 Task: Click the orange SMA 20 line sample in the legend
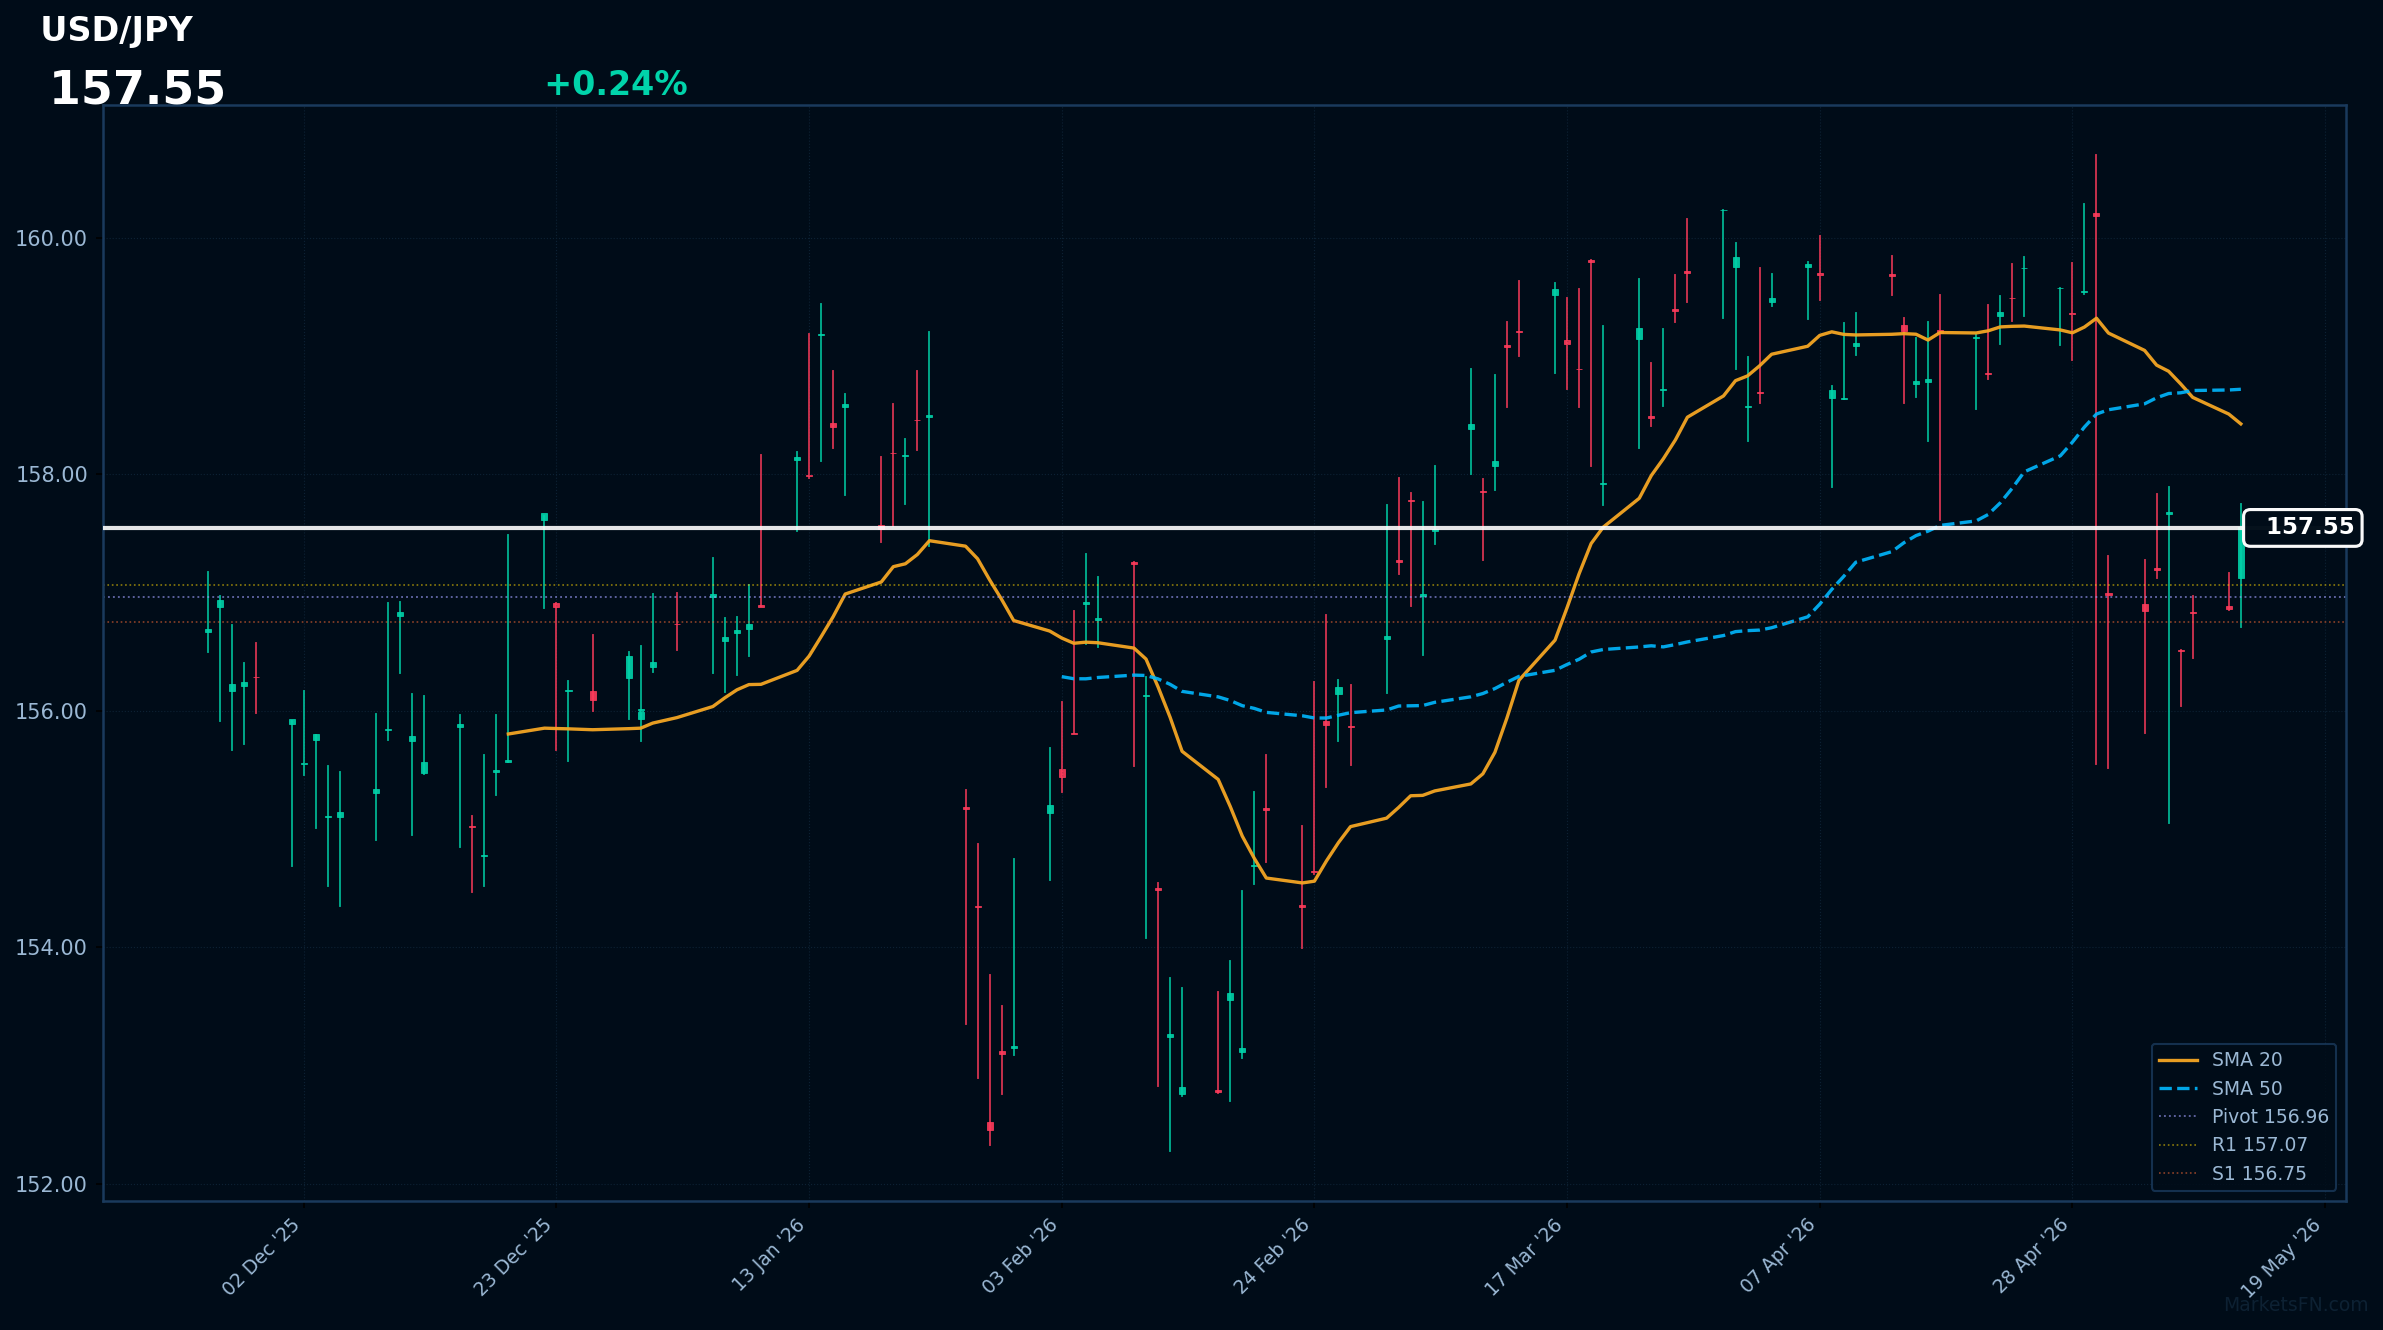[2178, 1060]
